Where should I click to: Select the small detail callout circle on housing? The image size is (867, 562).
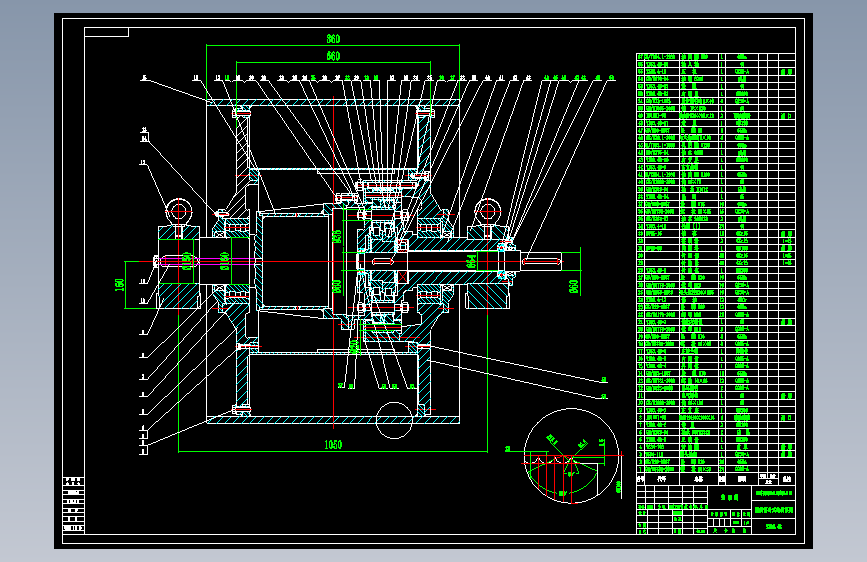394,420
